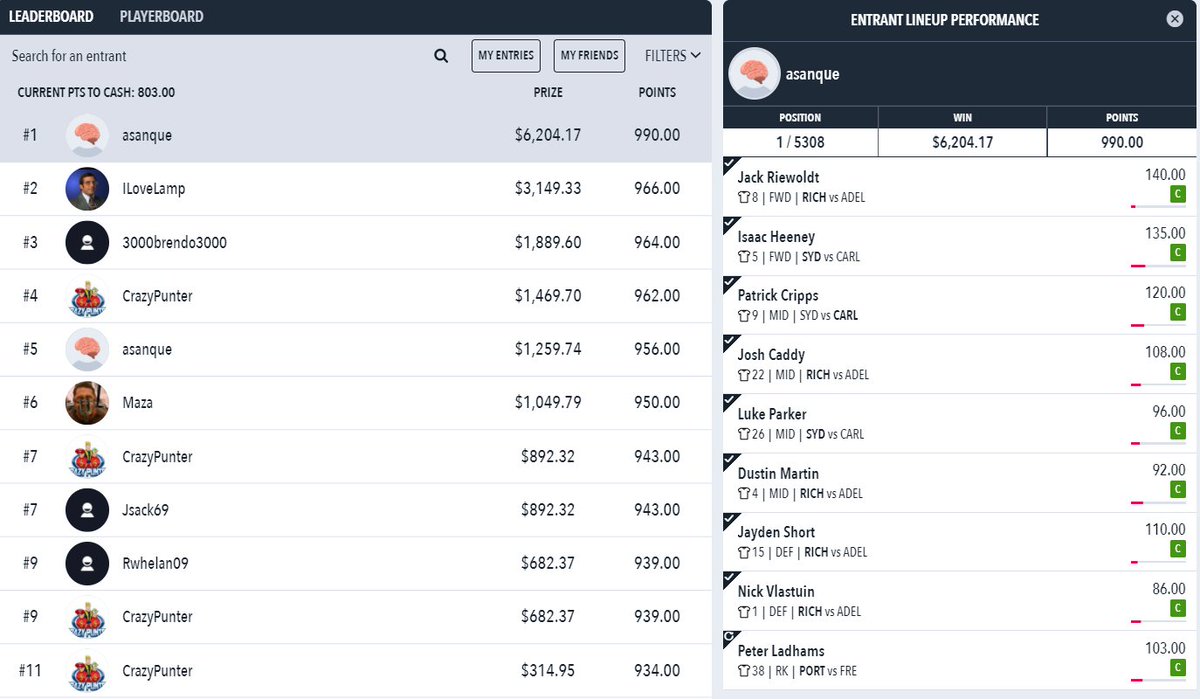The image size is (1200, 699).
Task: Click Jack Riewoldt player name
Action: click(779, 178)
